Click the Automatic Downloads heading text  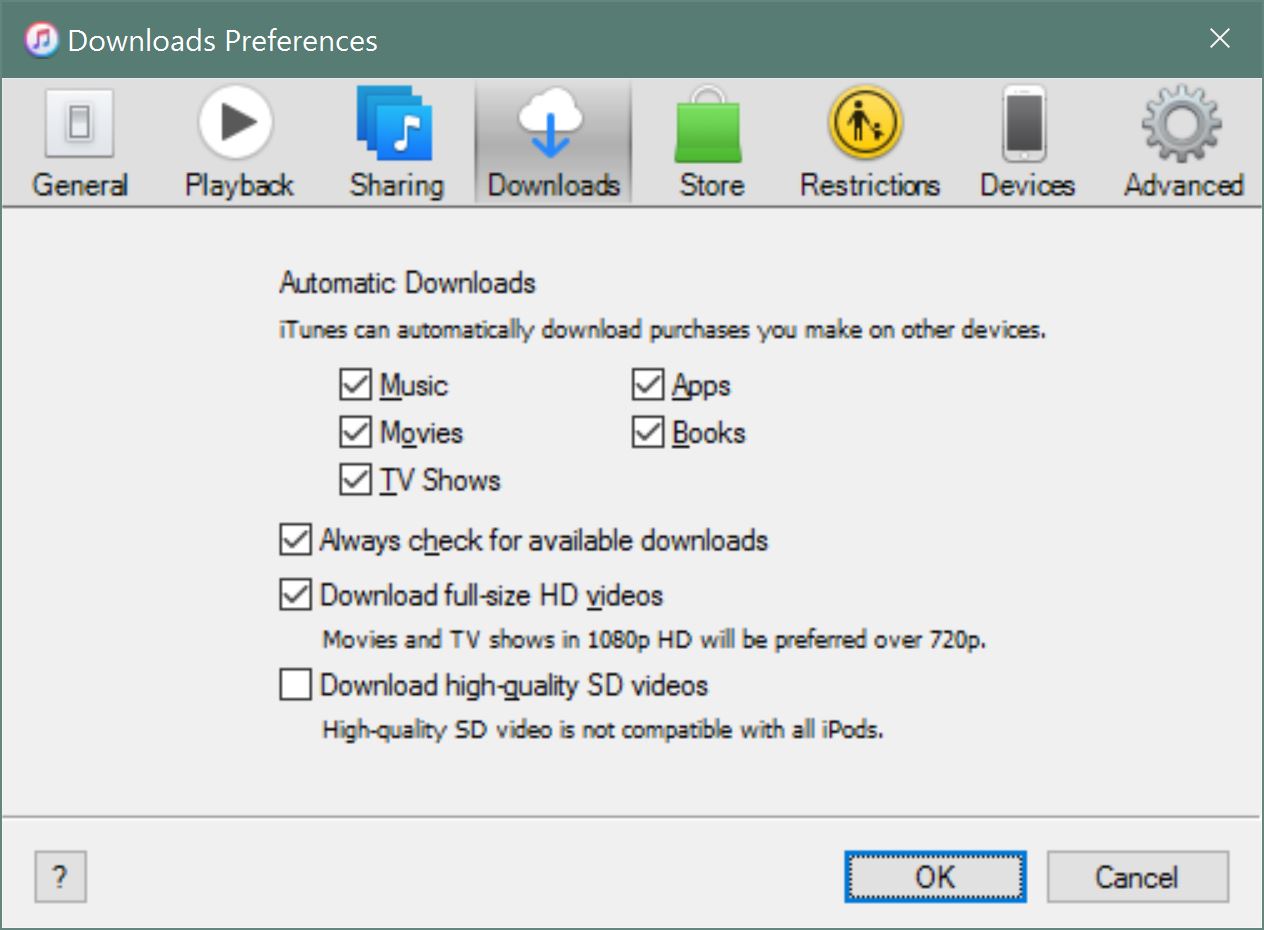tap(407, 283)
